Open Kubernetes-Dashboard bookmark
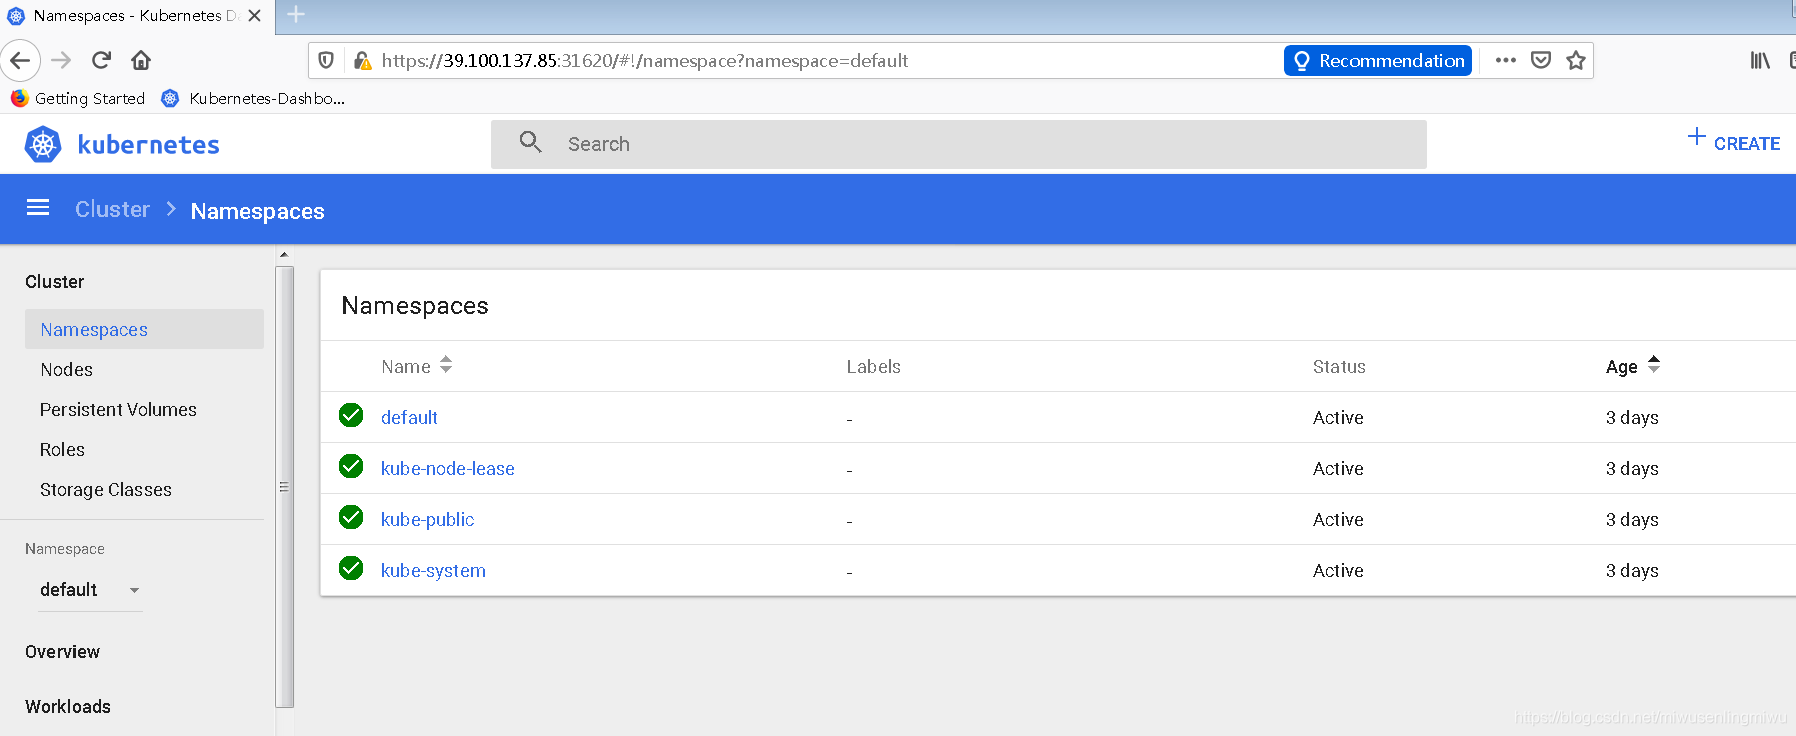Viewport: 1796px width, 736px height. click(x=253, y=98)
